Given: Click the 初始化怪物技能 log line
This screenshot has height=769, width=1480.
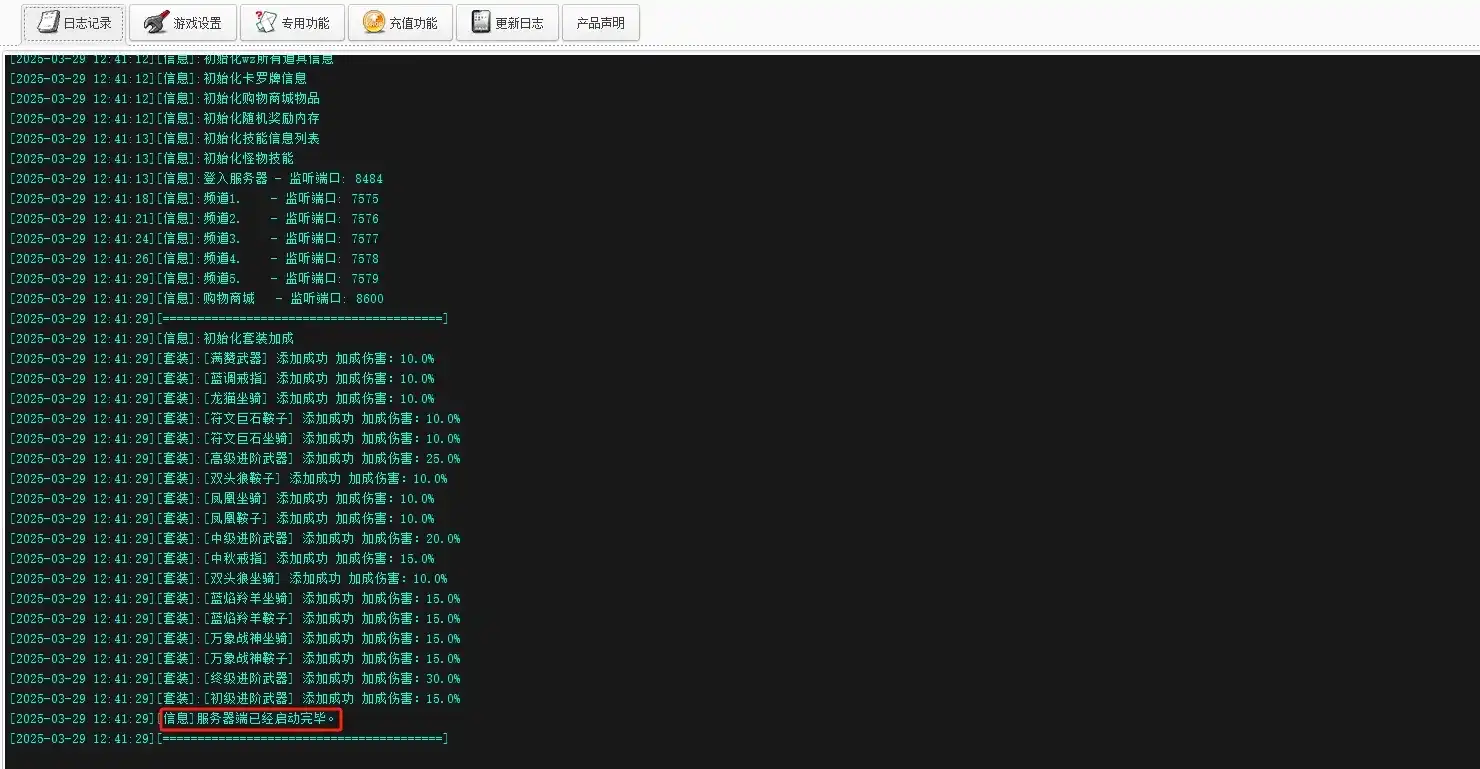Looking at the screenshot, I should [x=151, y=158].
